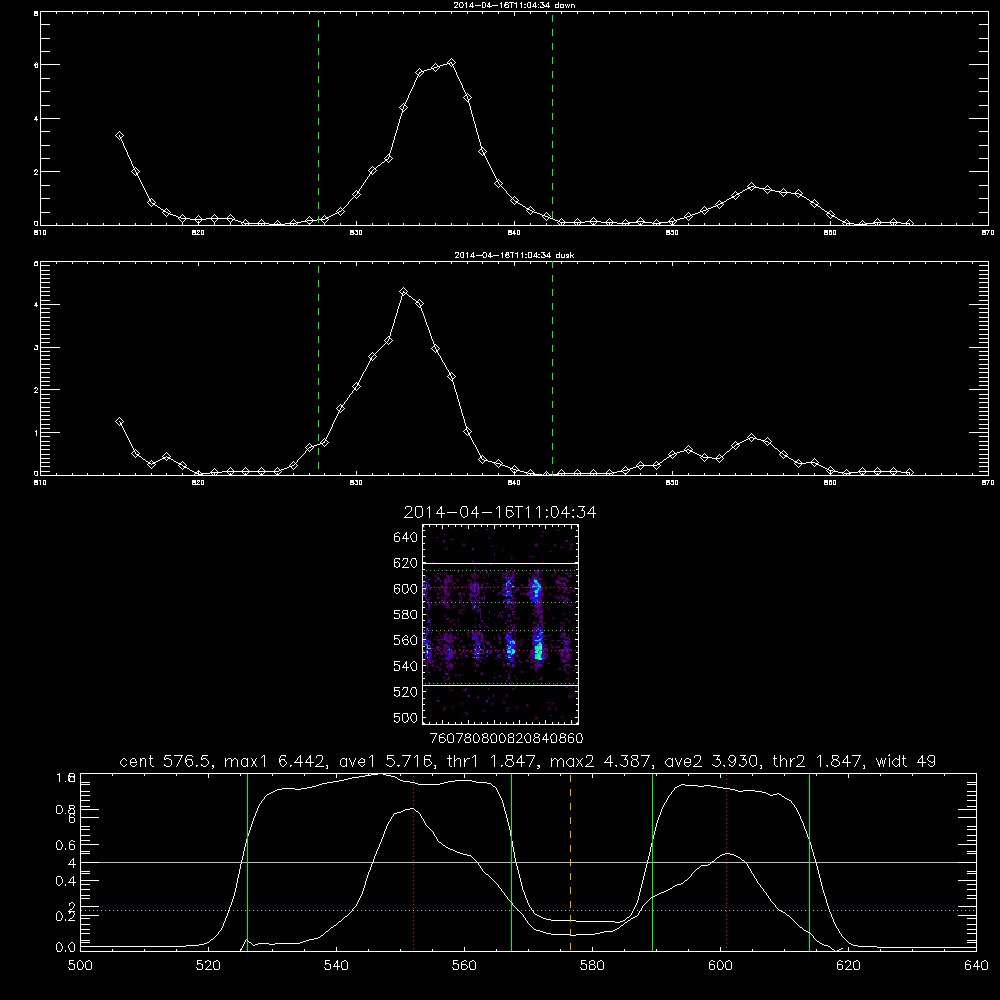Click the red dotted line near 601 in bottom plot

[726, 861]
